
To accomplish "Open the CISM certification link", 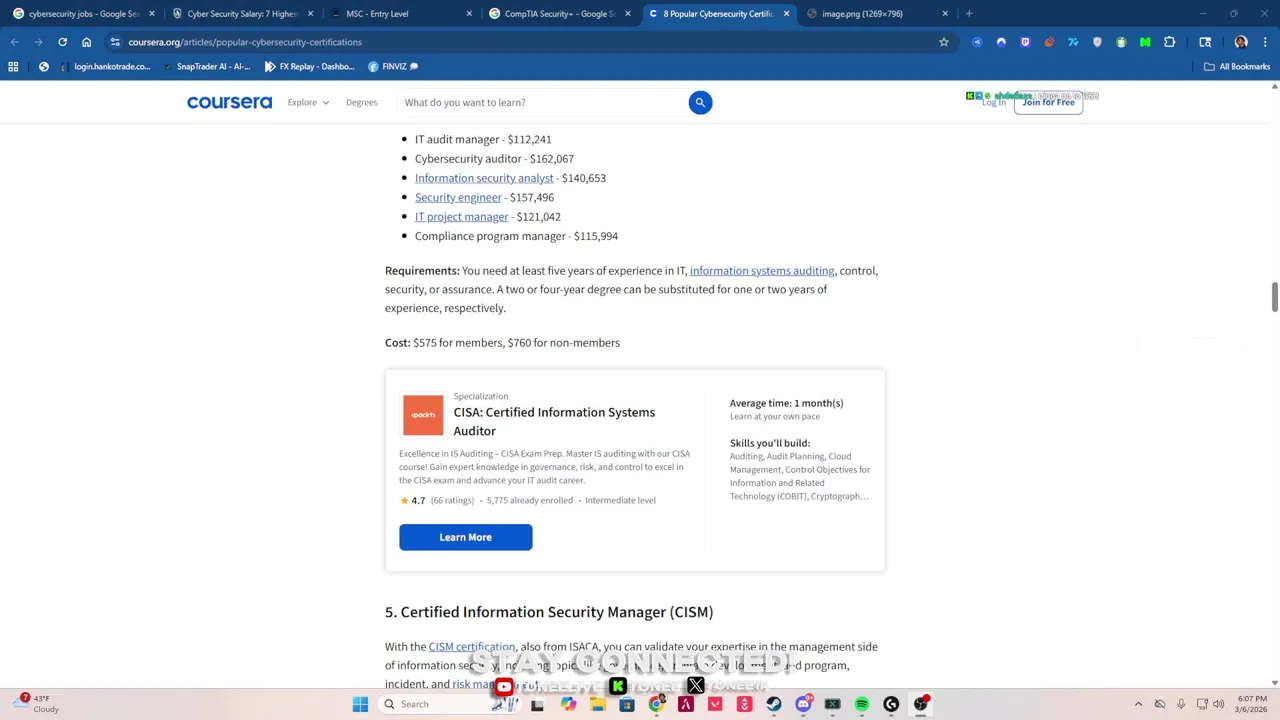I will 472,647.
